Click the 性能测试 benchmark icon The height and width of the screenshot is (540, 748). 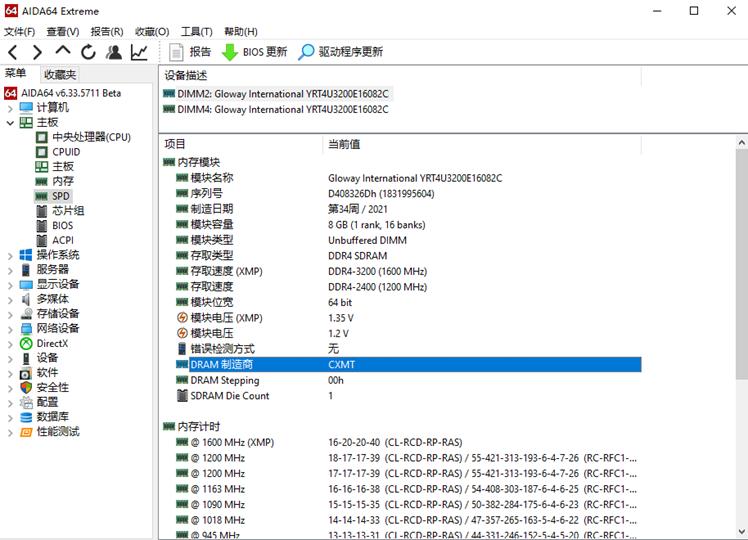pos(26,432)
